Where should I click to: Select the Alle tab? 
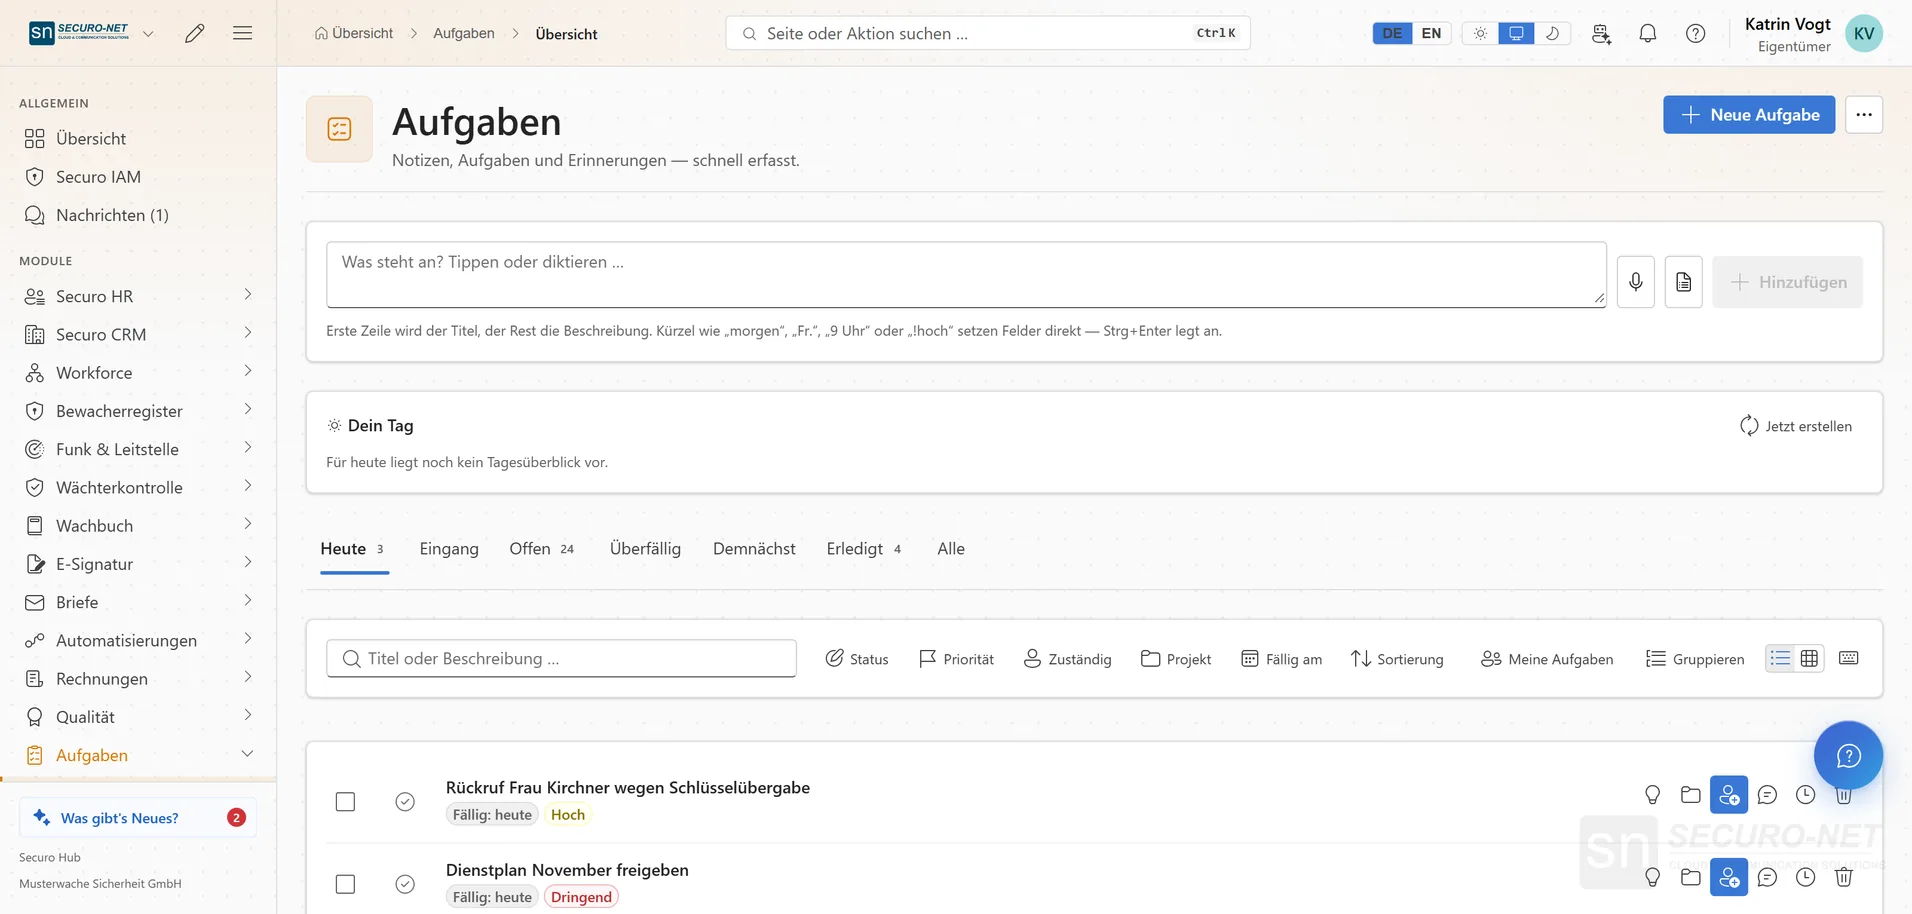point(951,549)
